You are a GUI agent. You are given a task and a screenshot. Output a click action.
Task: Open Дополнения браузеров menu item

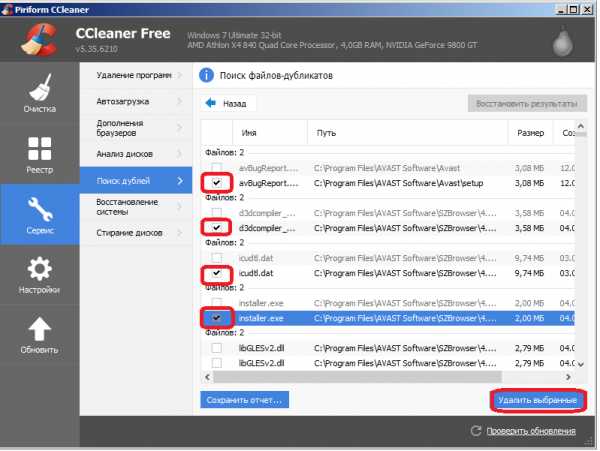136,128
